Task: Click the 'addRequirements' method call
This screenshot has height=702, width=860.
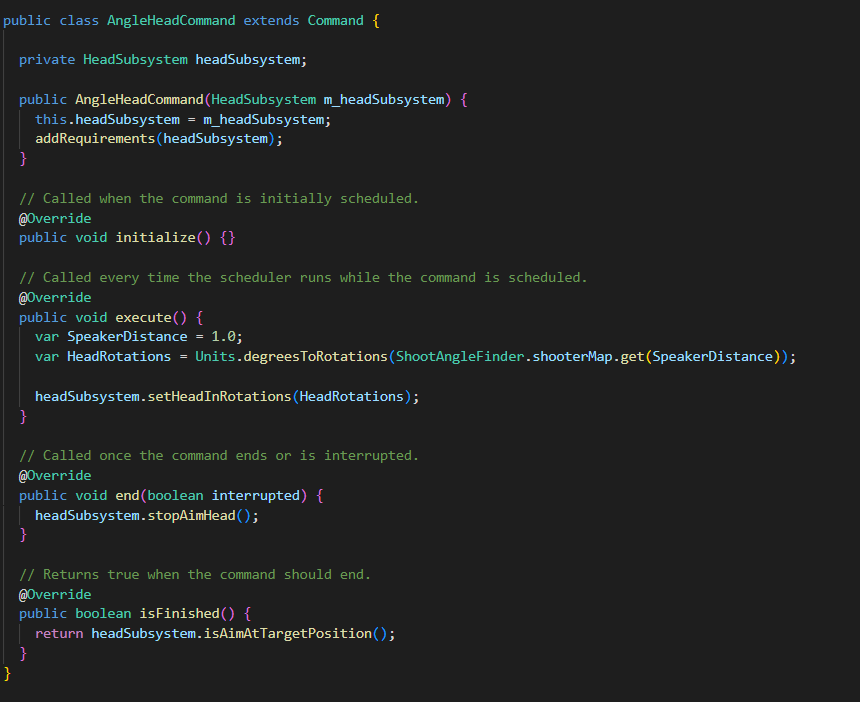Action: click(95, 139)
